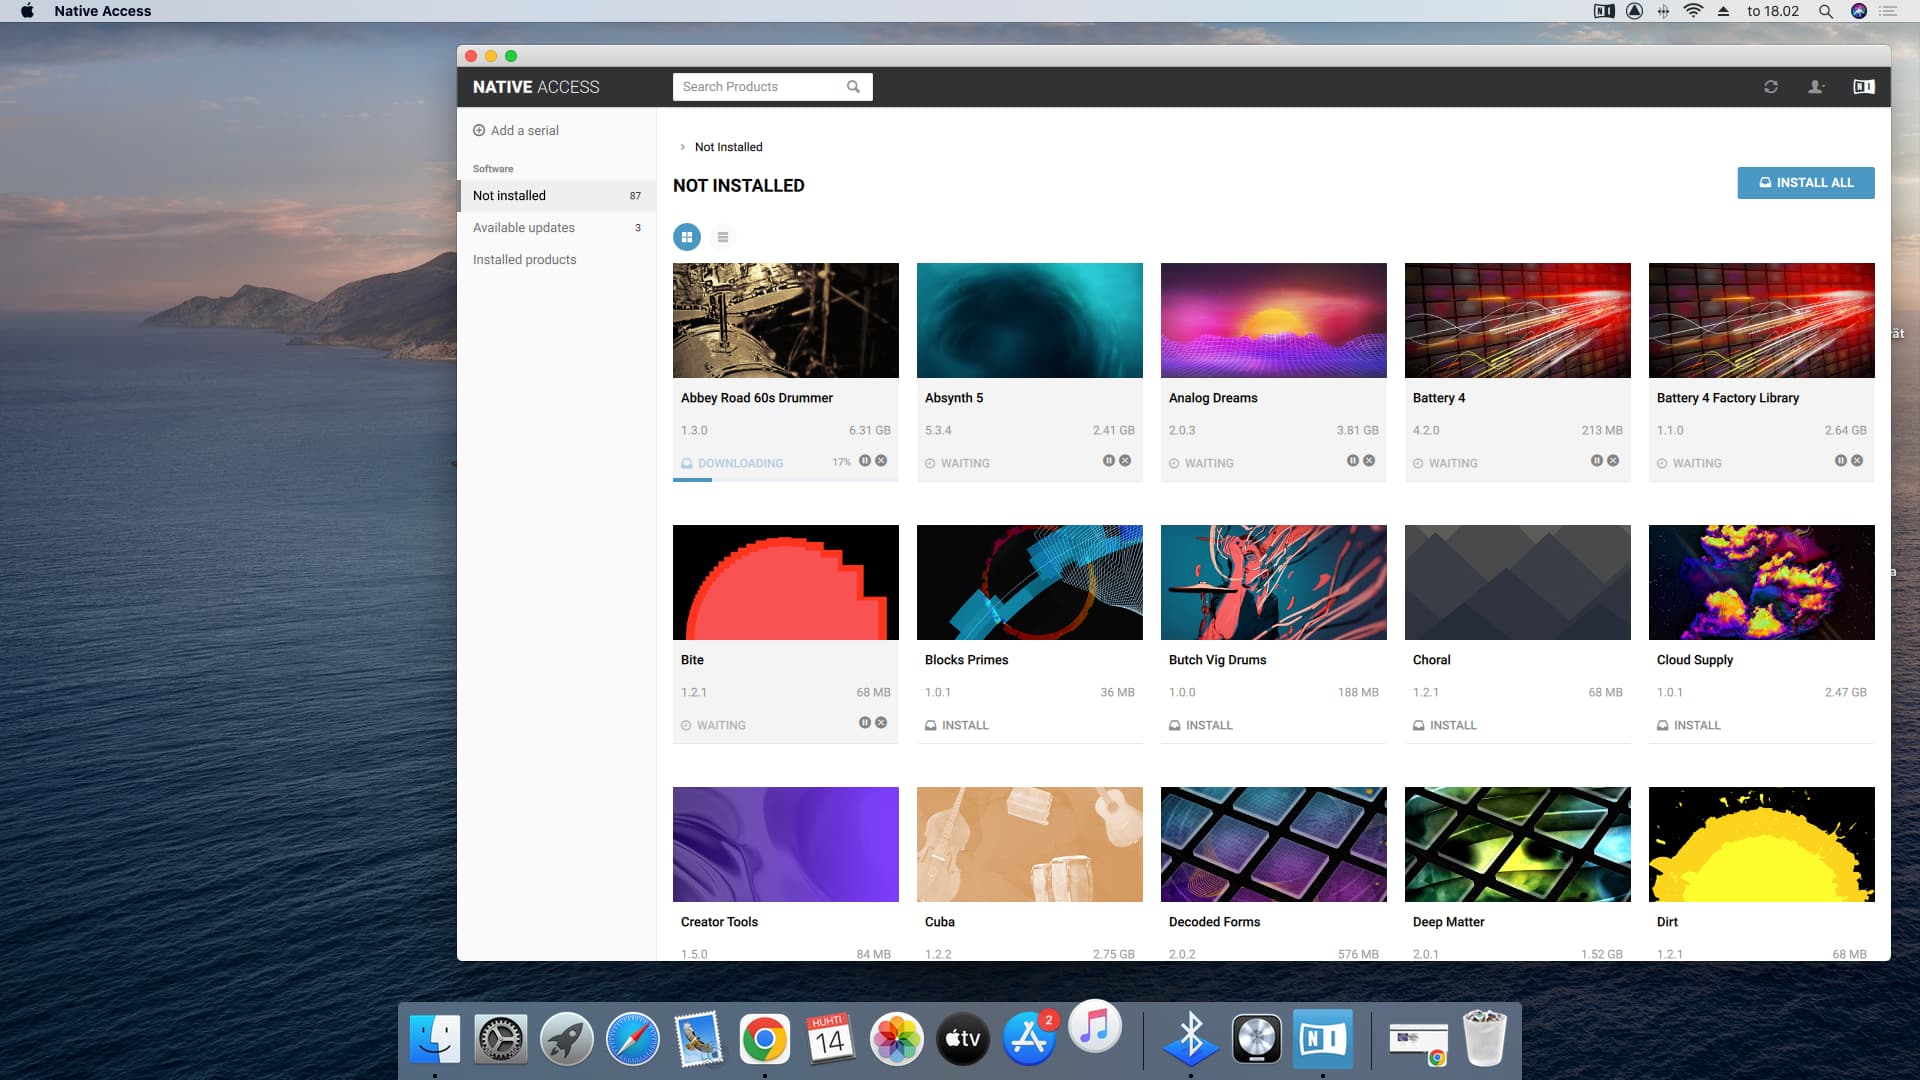Click the INSTALL ALL button

click(1806, 183)
